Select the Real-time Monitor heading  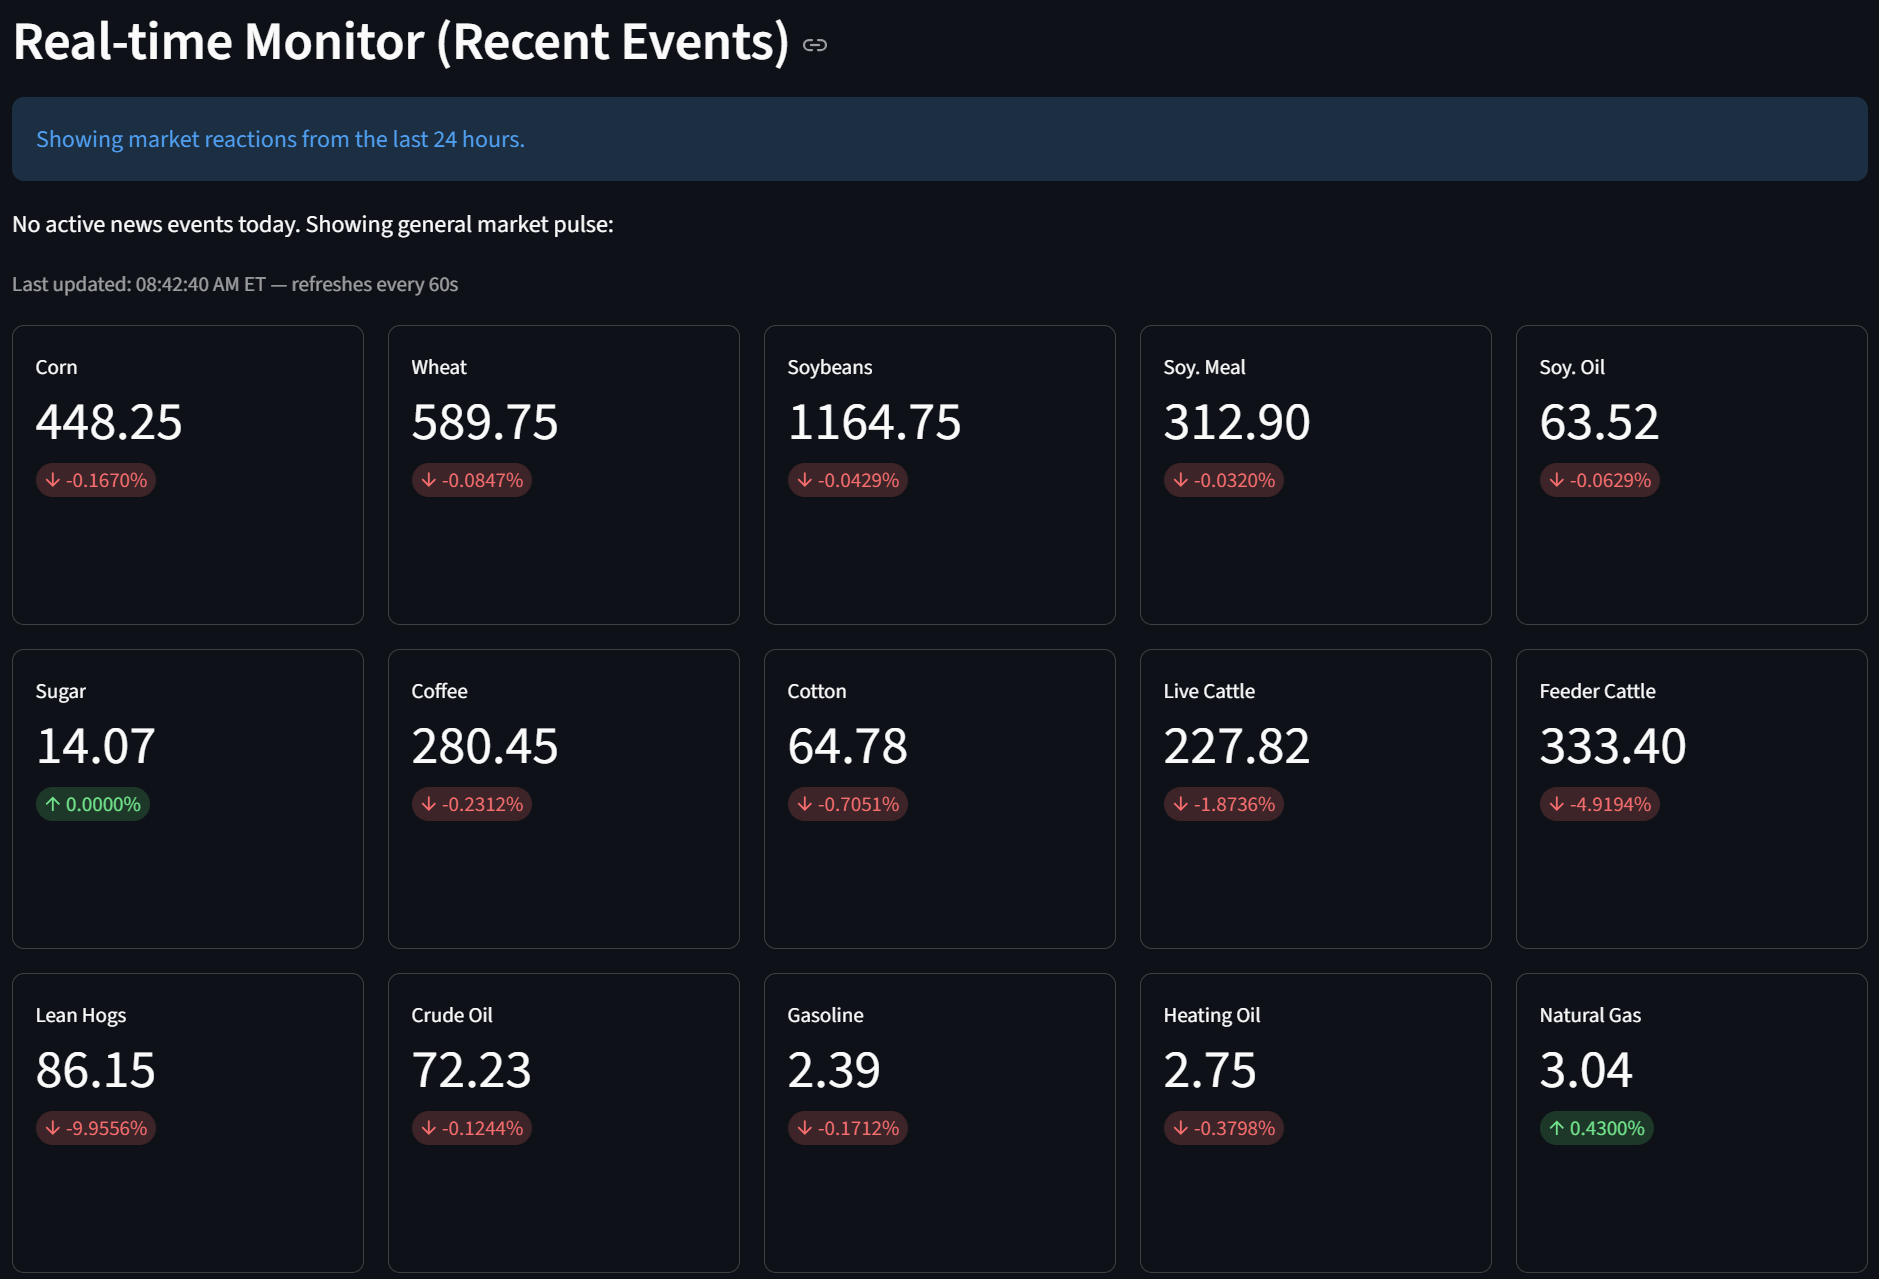[400, 41]
